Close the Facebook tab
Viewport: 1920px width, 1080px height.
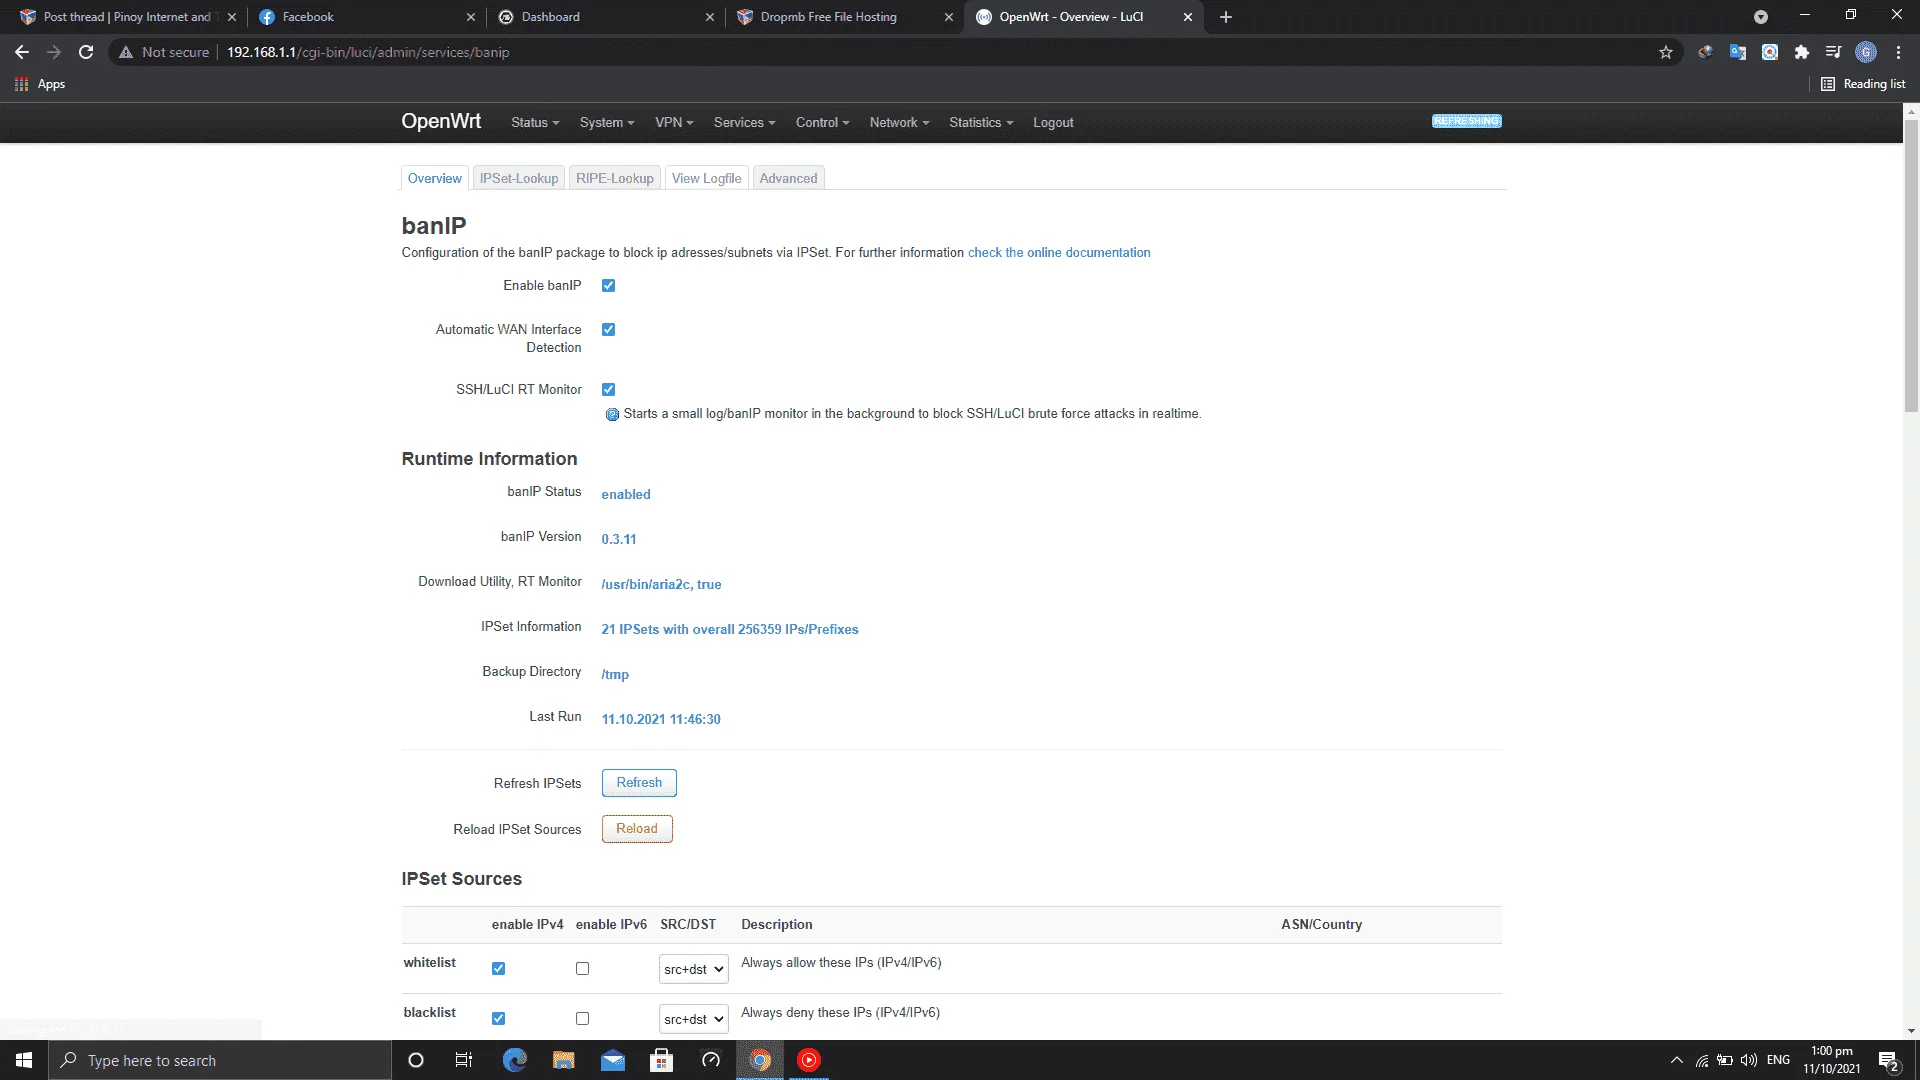click(471, 17)
